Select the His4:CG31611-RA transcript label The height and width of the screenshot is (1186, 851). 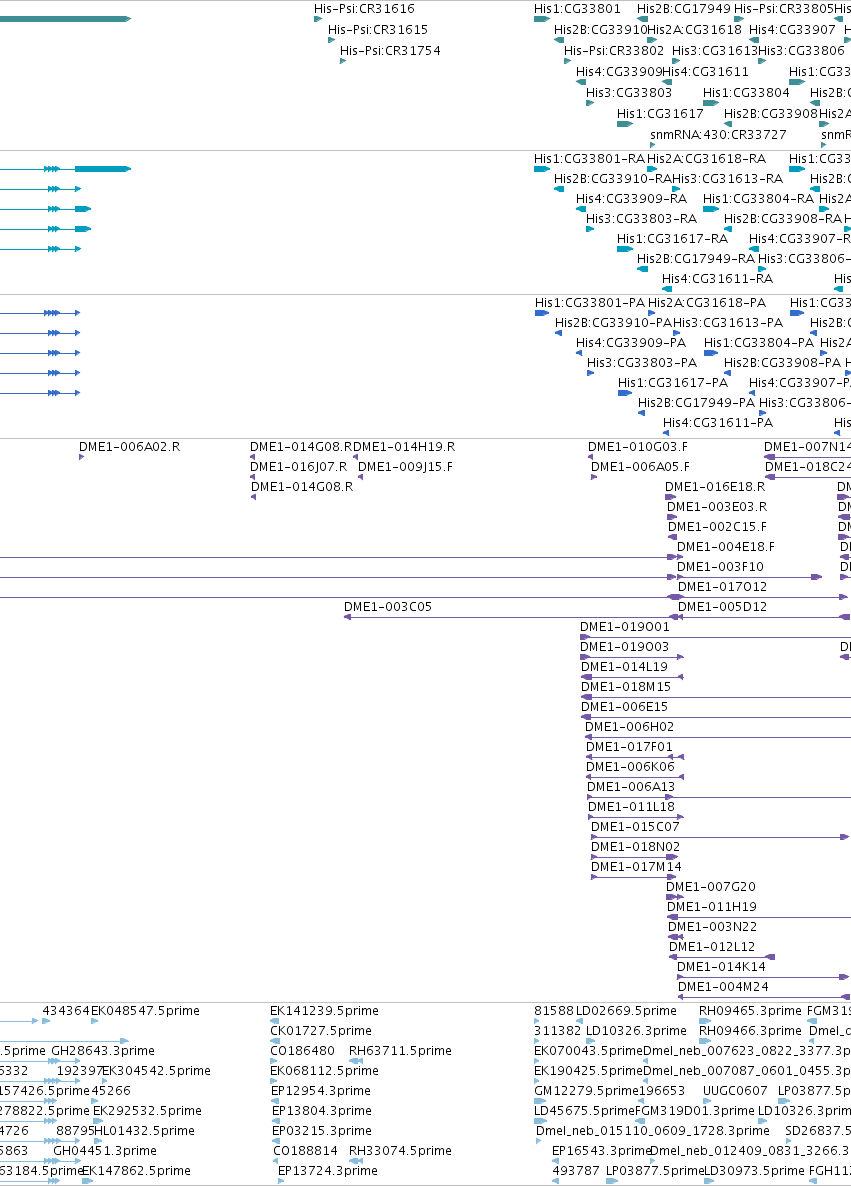click(x=717, y=279)
